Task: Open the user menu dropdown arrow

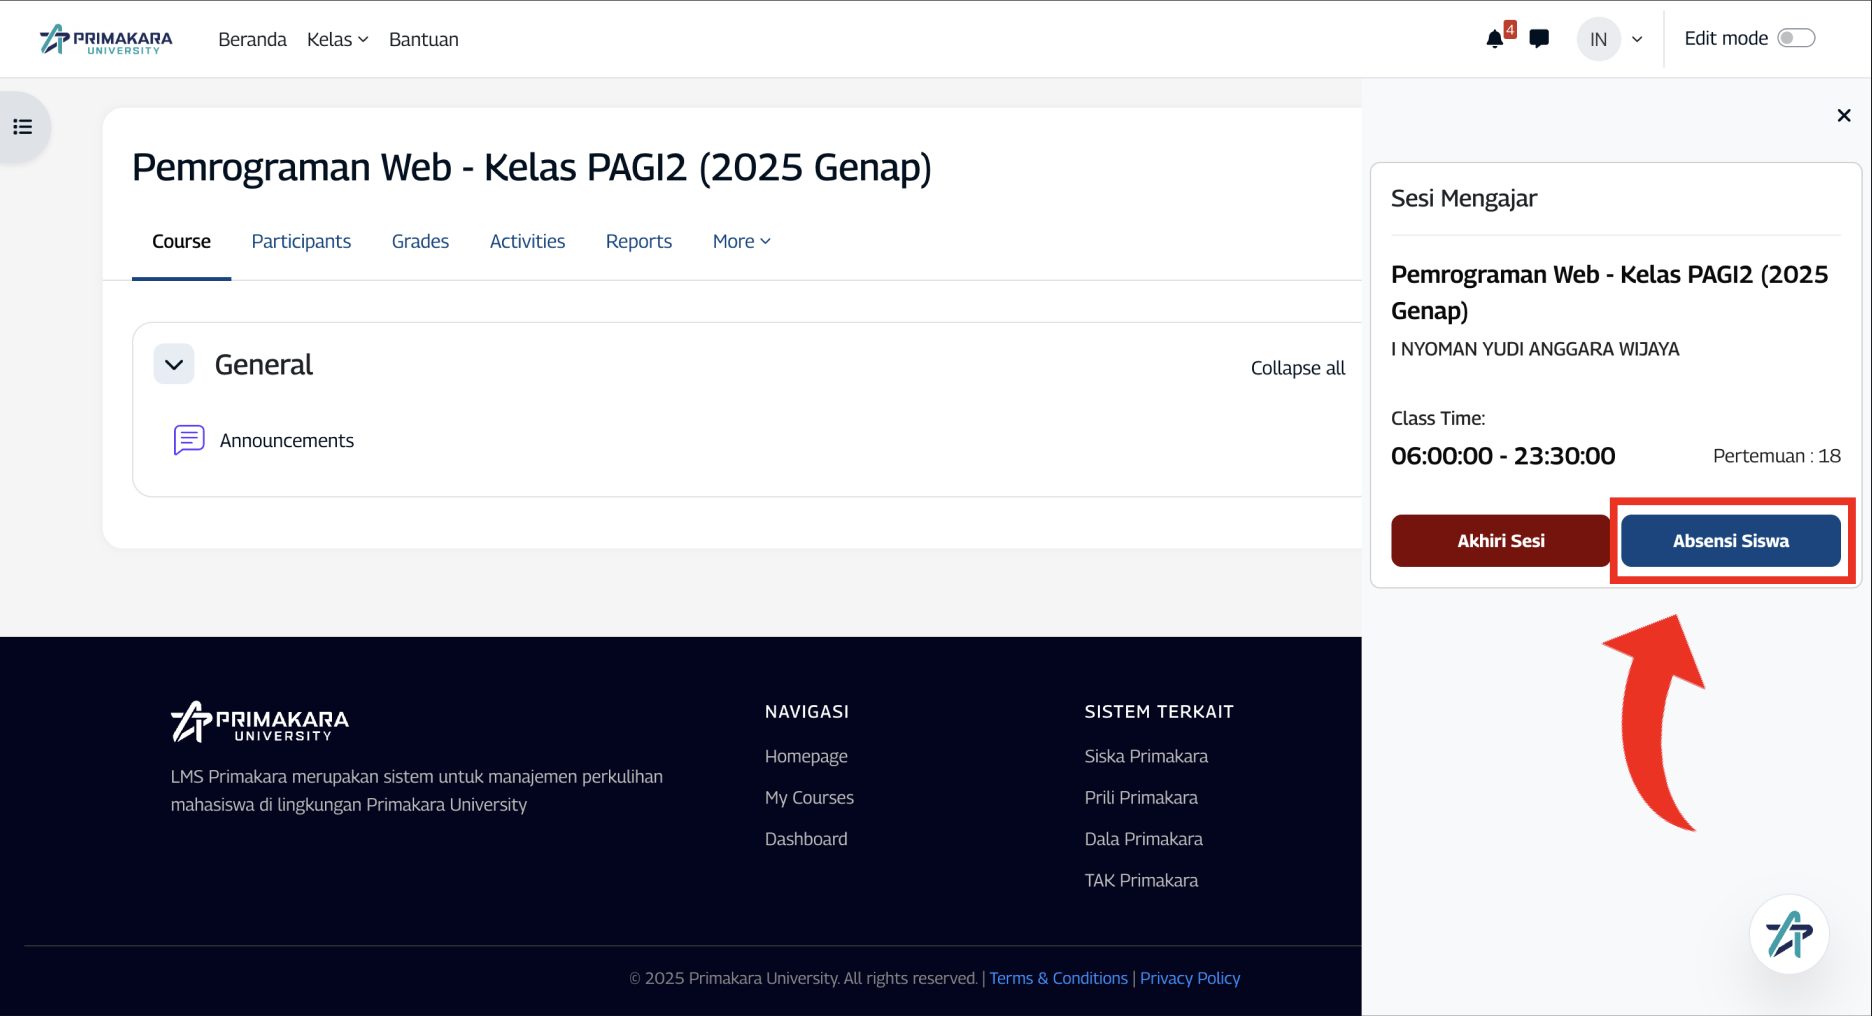Action: click(x=1637, y=39)
